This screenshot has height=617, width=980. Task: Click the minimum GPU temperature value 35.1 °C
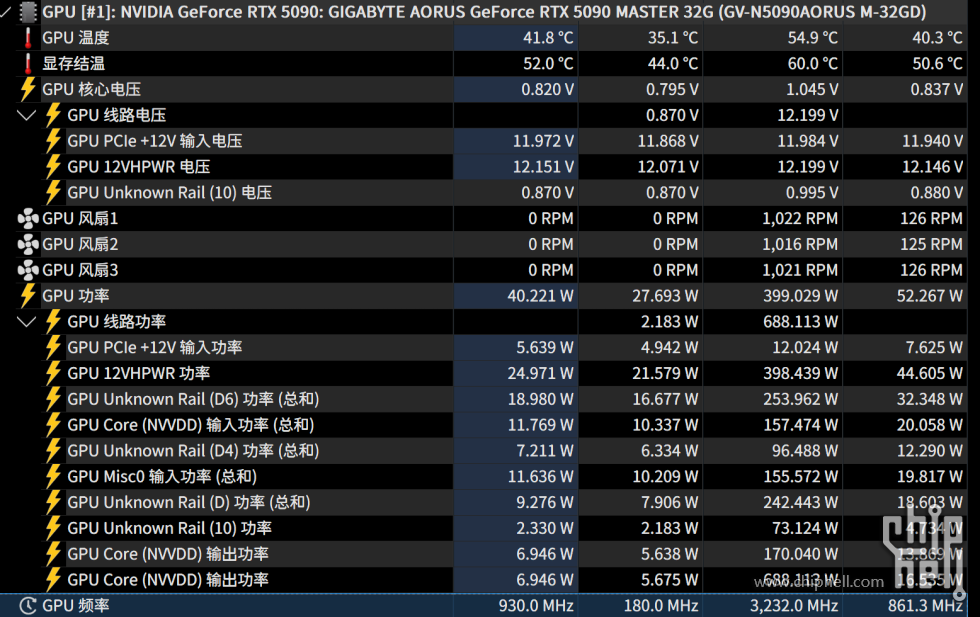672,38
